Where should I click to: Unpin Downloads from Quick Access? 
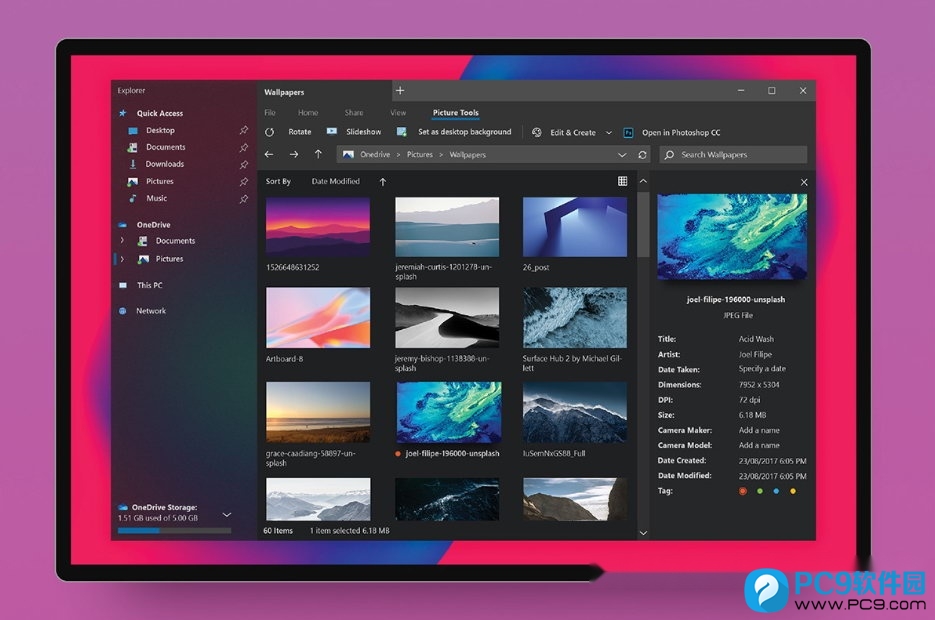coord(243,165)
